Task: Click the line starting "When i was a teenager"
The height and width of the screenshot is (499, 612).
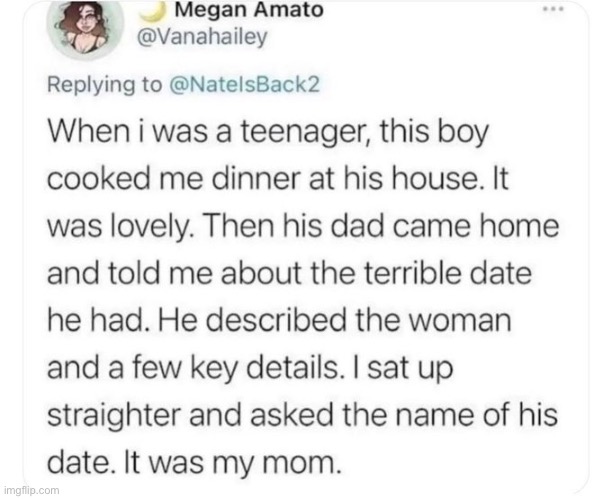Action: point(268,132)
